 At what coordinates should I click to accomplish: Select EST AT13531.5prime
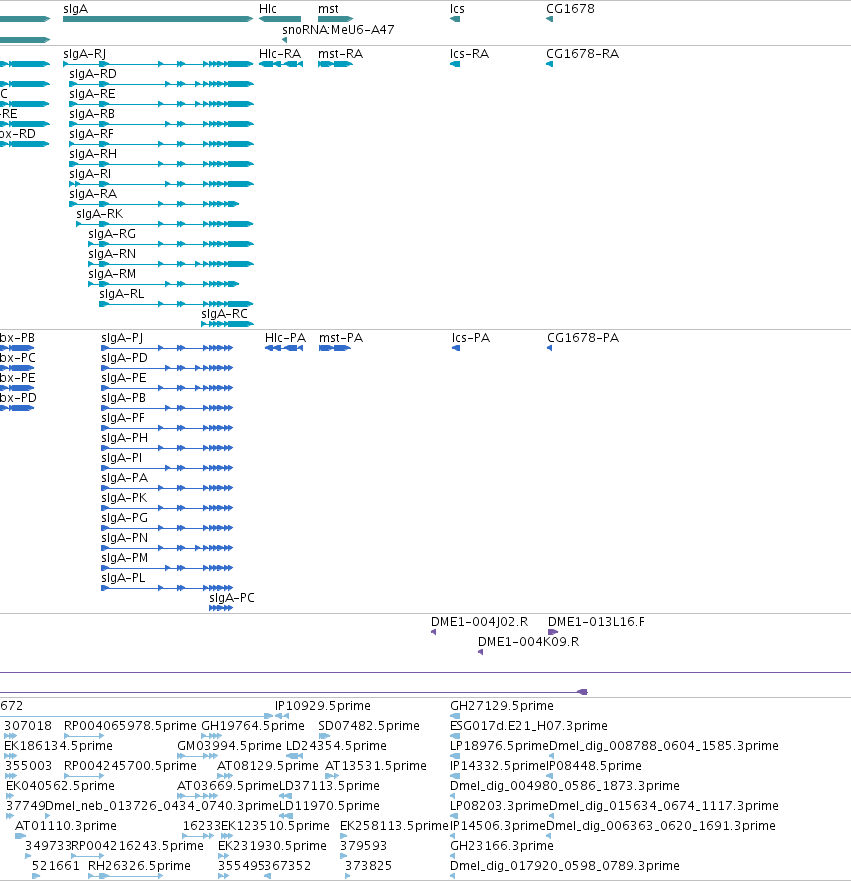click(x=332, y=776)
